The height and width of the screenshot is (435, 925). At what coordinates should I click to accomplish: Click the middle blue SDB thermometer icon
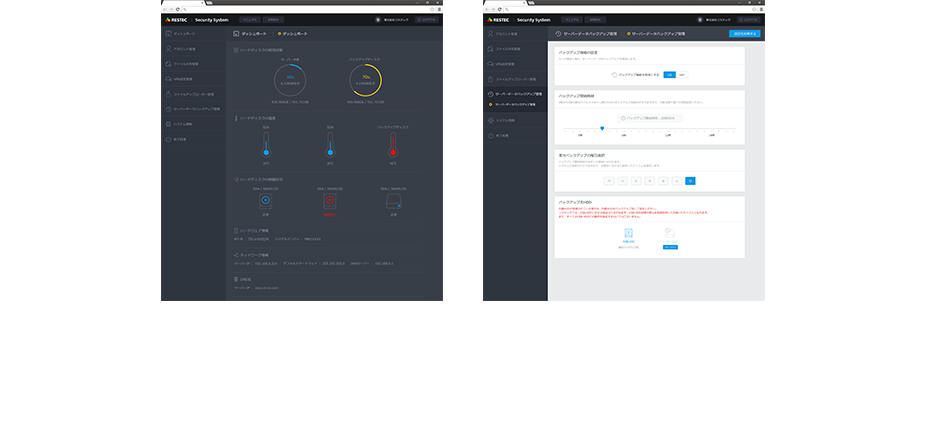pyautogui.click(x=330, y=145)
